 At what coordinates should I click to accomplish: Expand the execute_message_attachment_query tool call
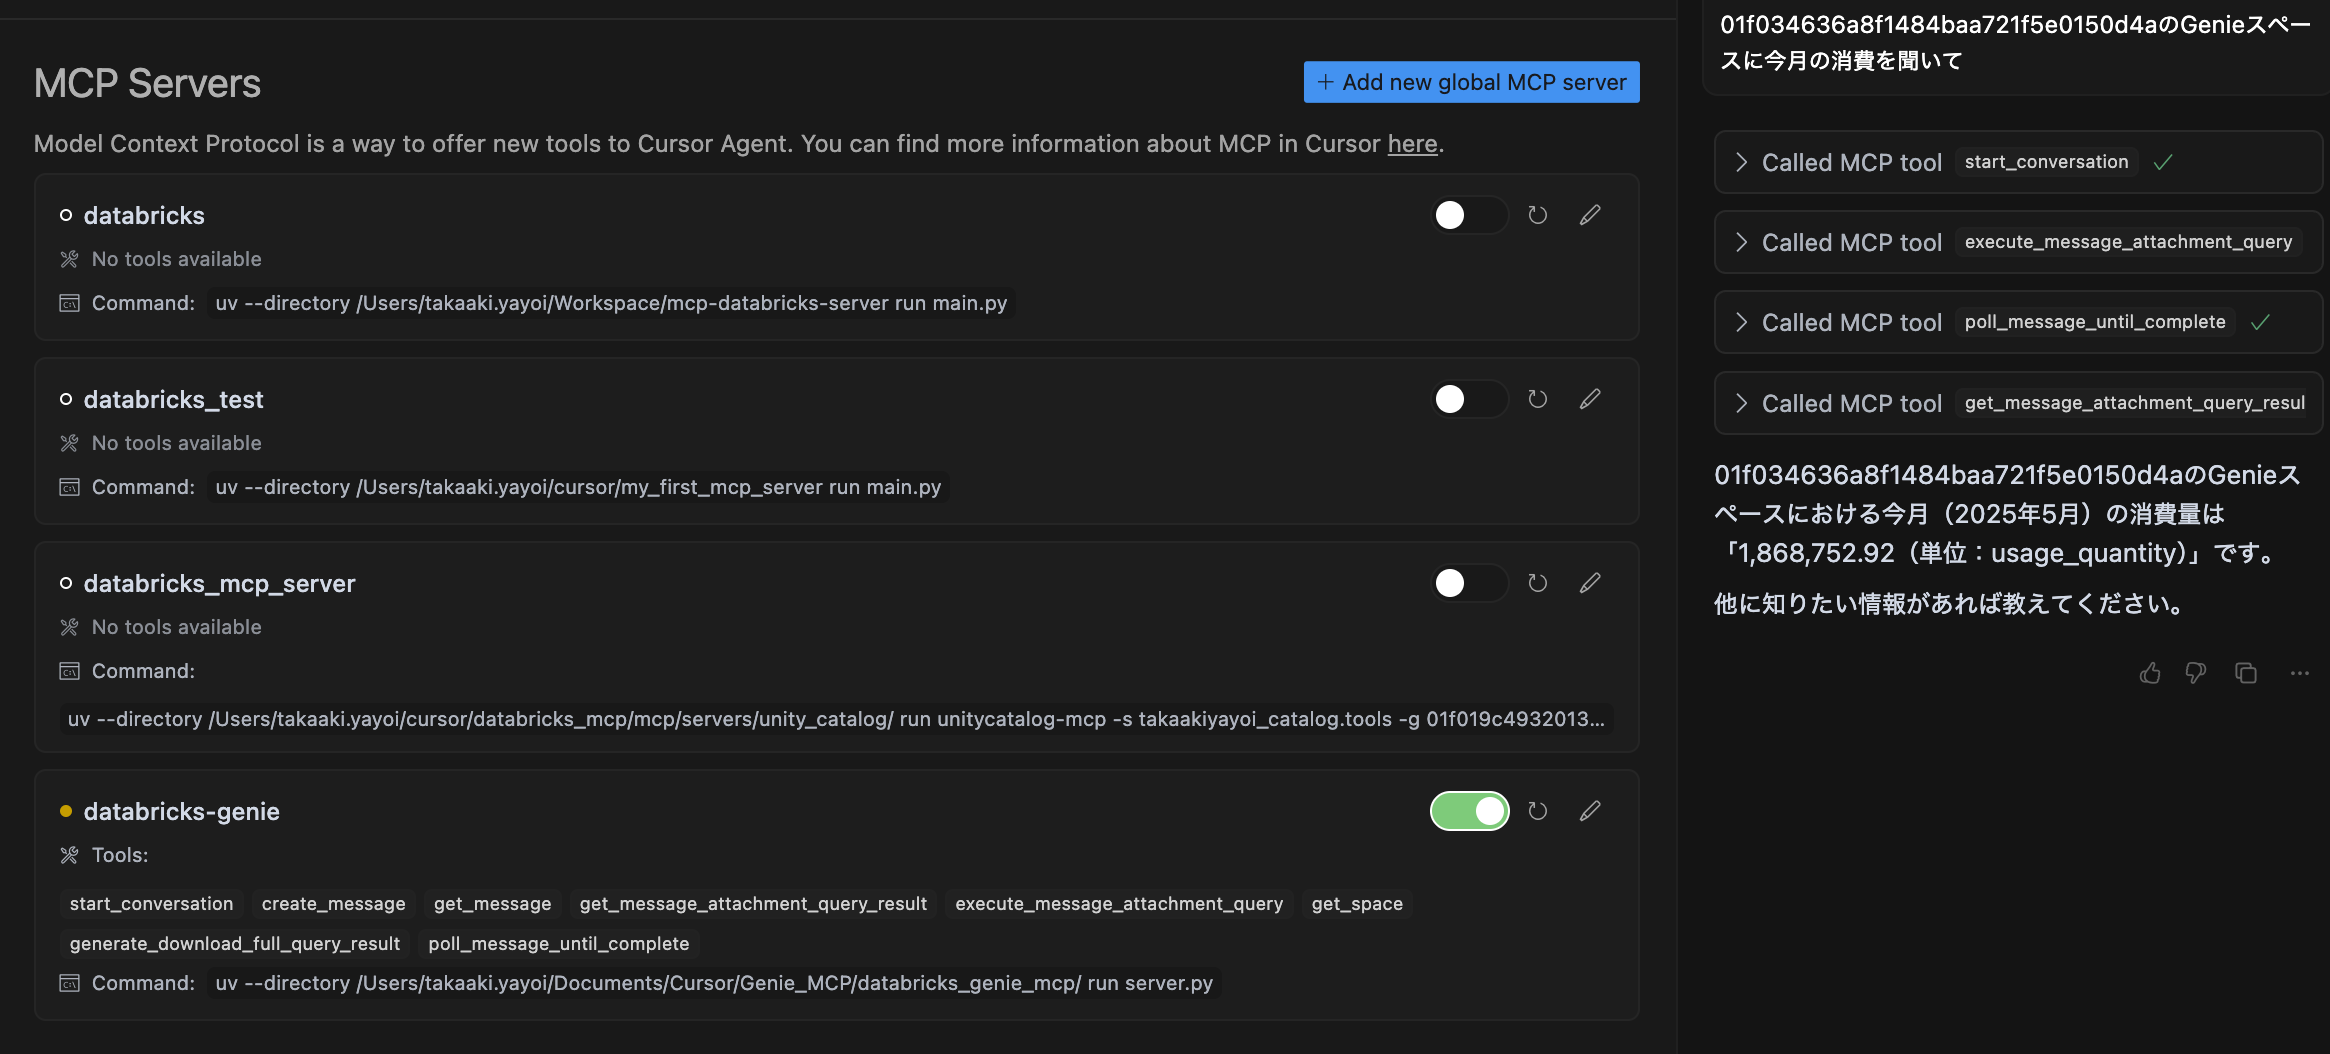[1741, 241]
